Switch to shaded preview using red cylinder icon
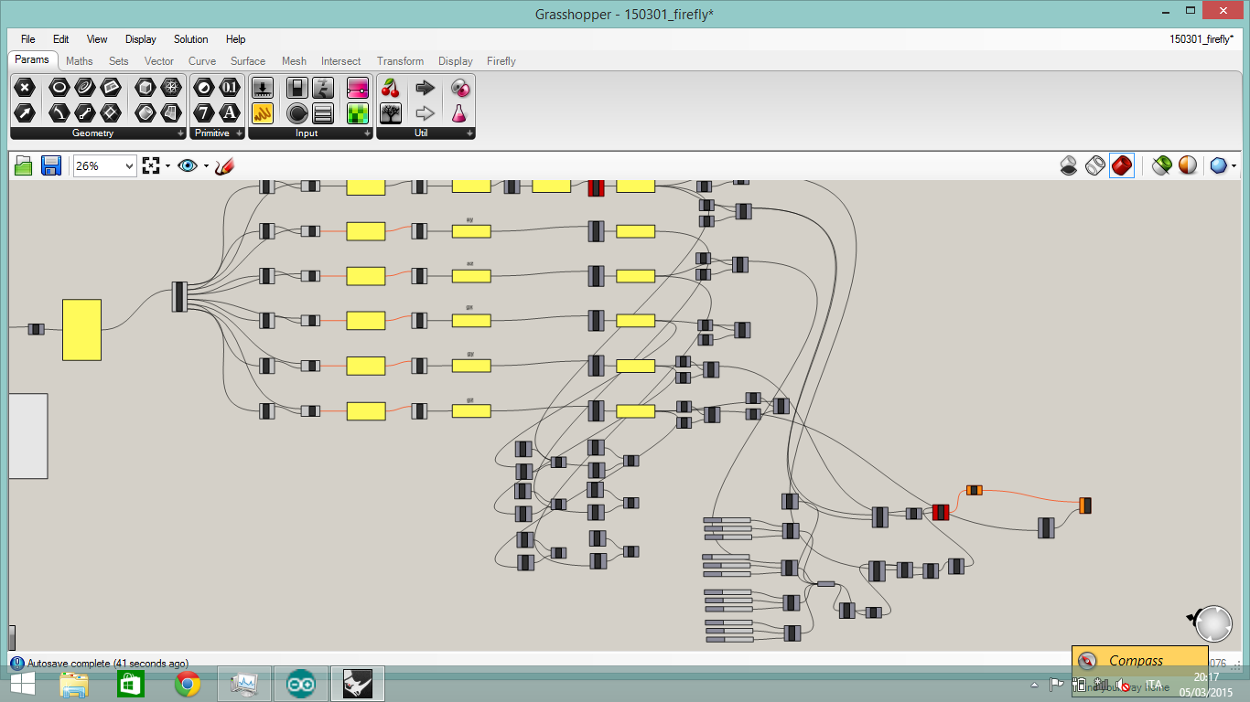Viewport: 1250px width, 702px height. 1122,165
